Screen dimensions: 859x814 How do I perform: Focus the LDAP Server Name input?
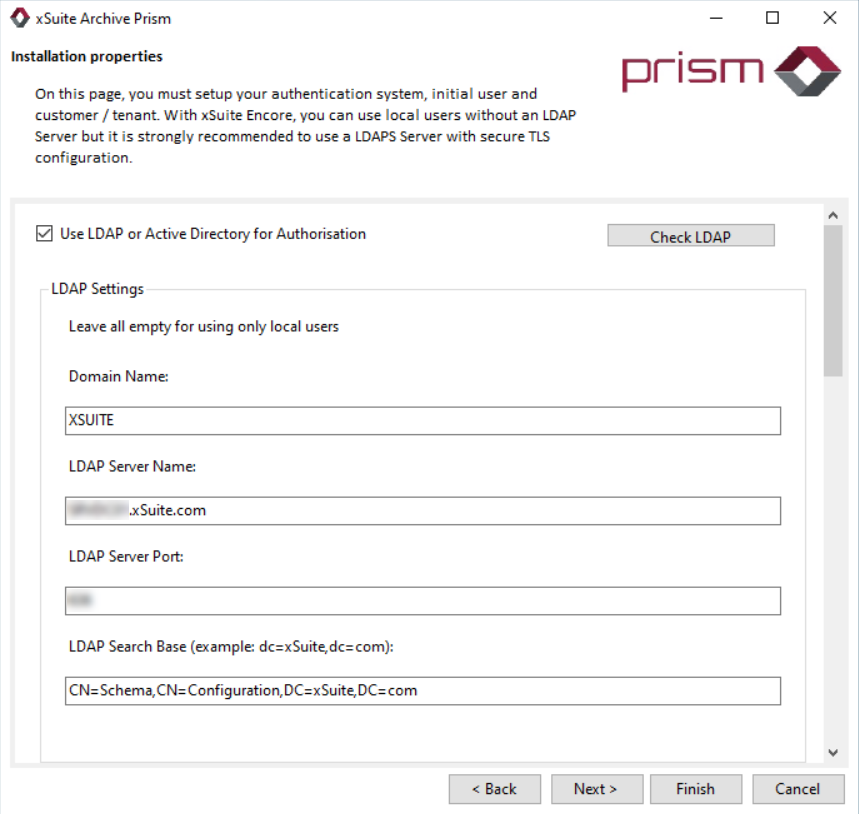[x=422, y=511]
